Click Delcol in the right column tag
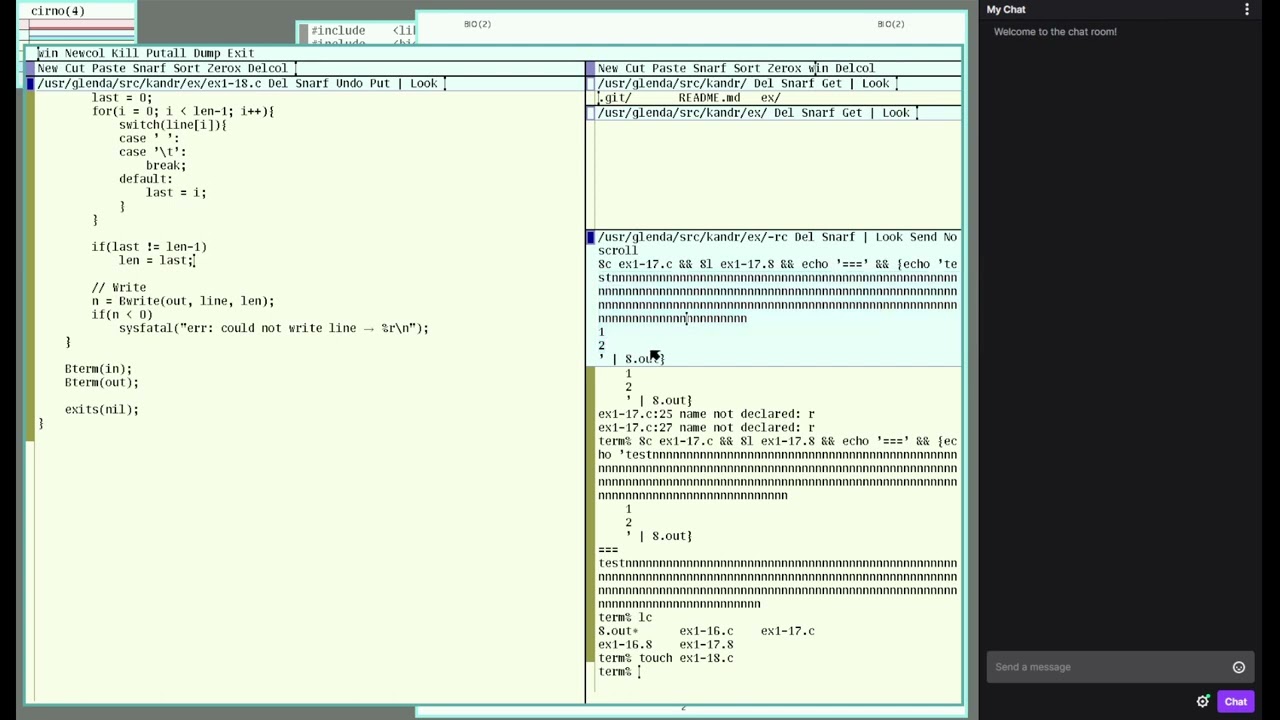The height and width of the screenshot is (720, 1280). [855, 68]
